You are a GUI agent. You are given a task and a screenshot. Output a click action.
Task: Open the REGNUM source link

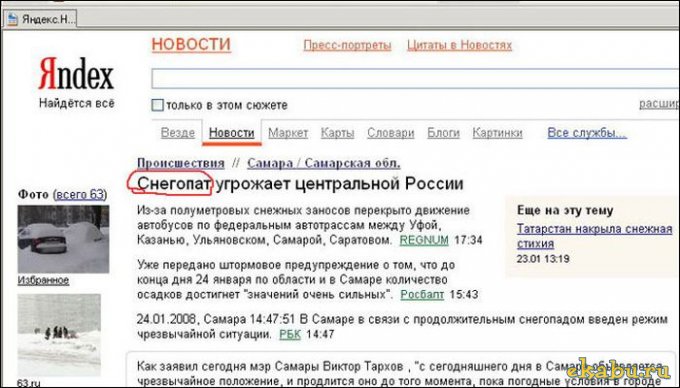[x=424, y=240]
